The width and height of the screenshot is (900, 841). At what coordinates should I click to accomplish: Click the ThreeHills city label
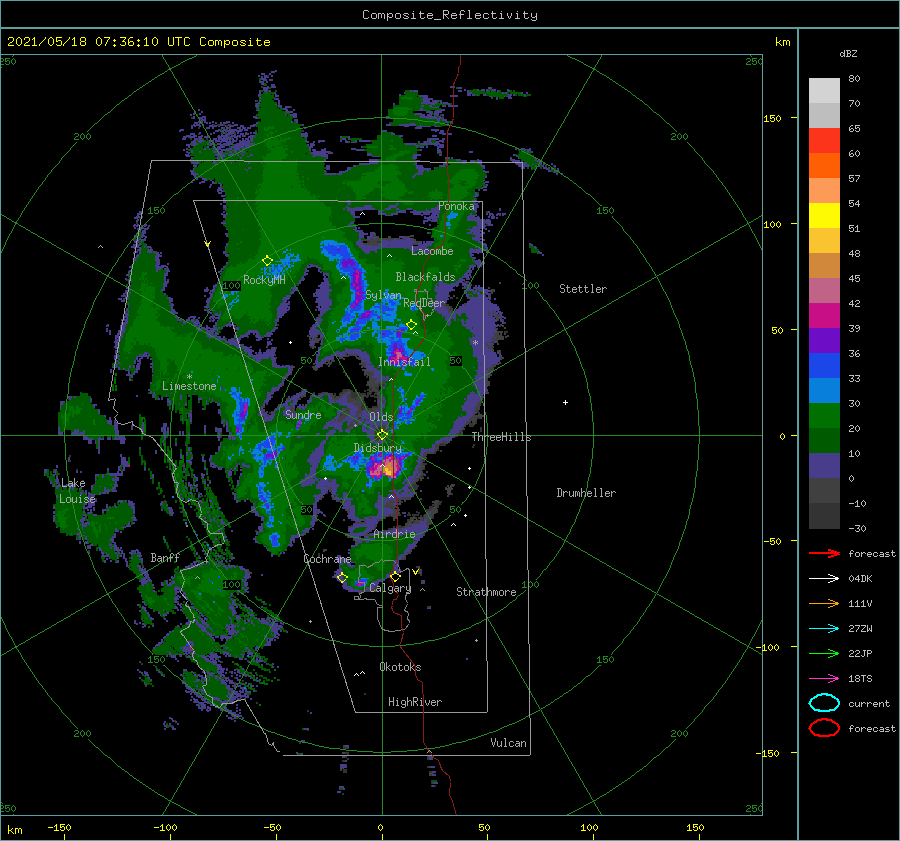click(501, 437)
